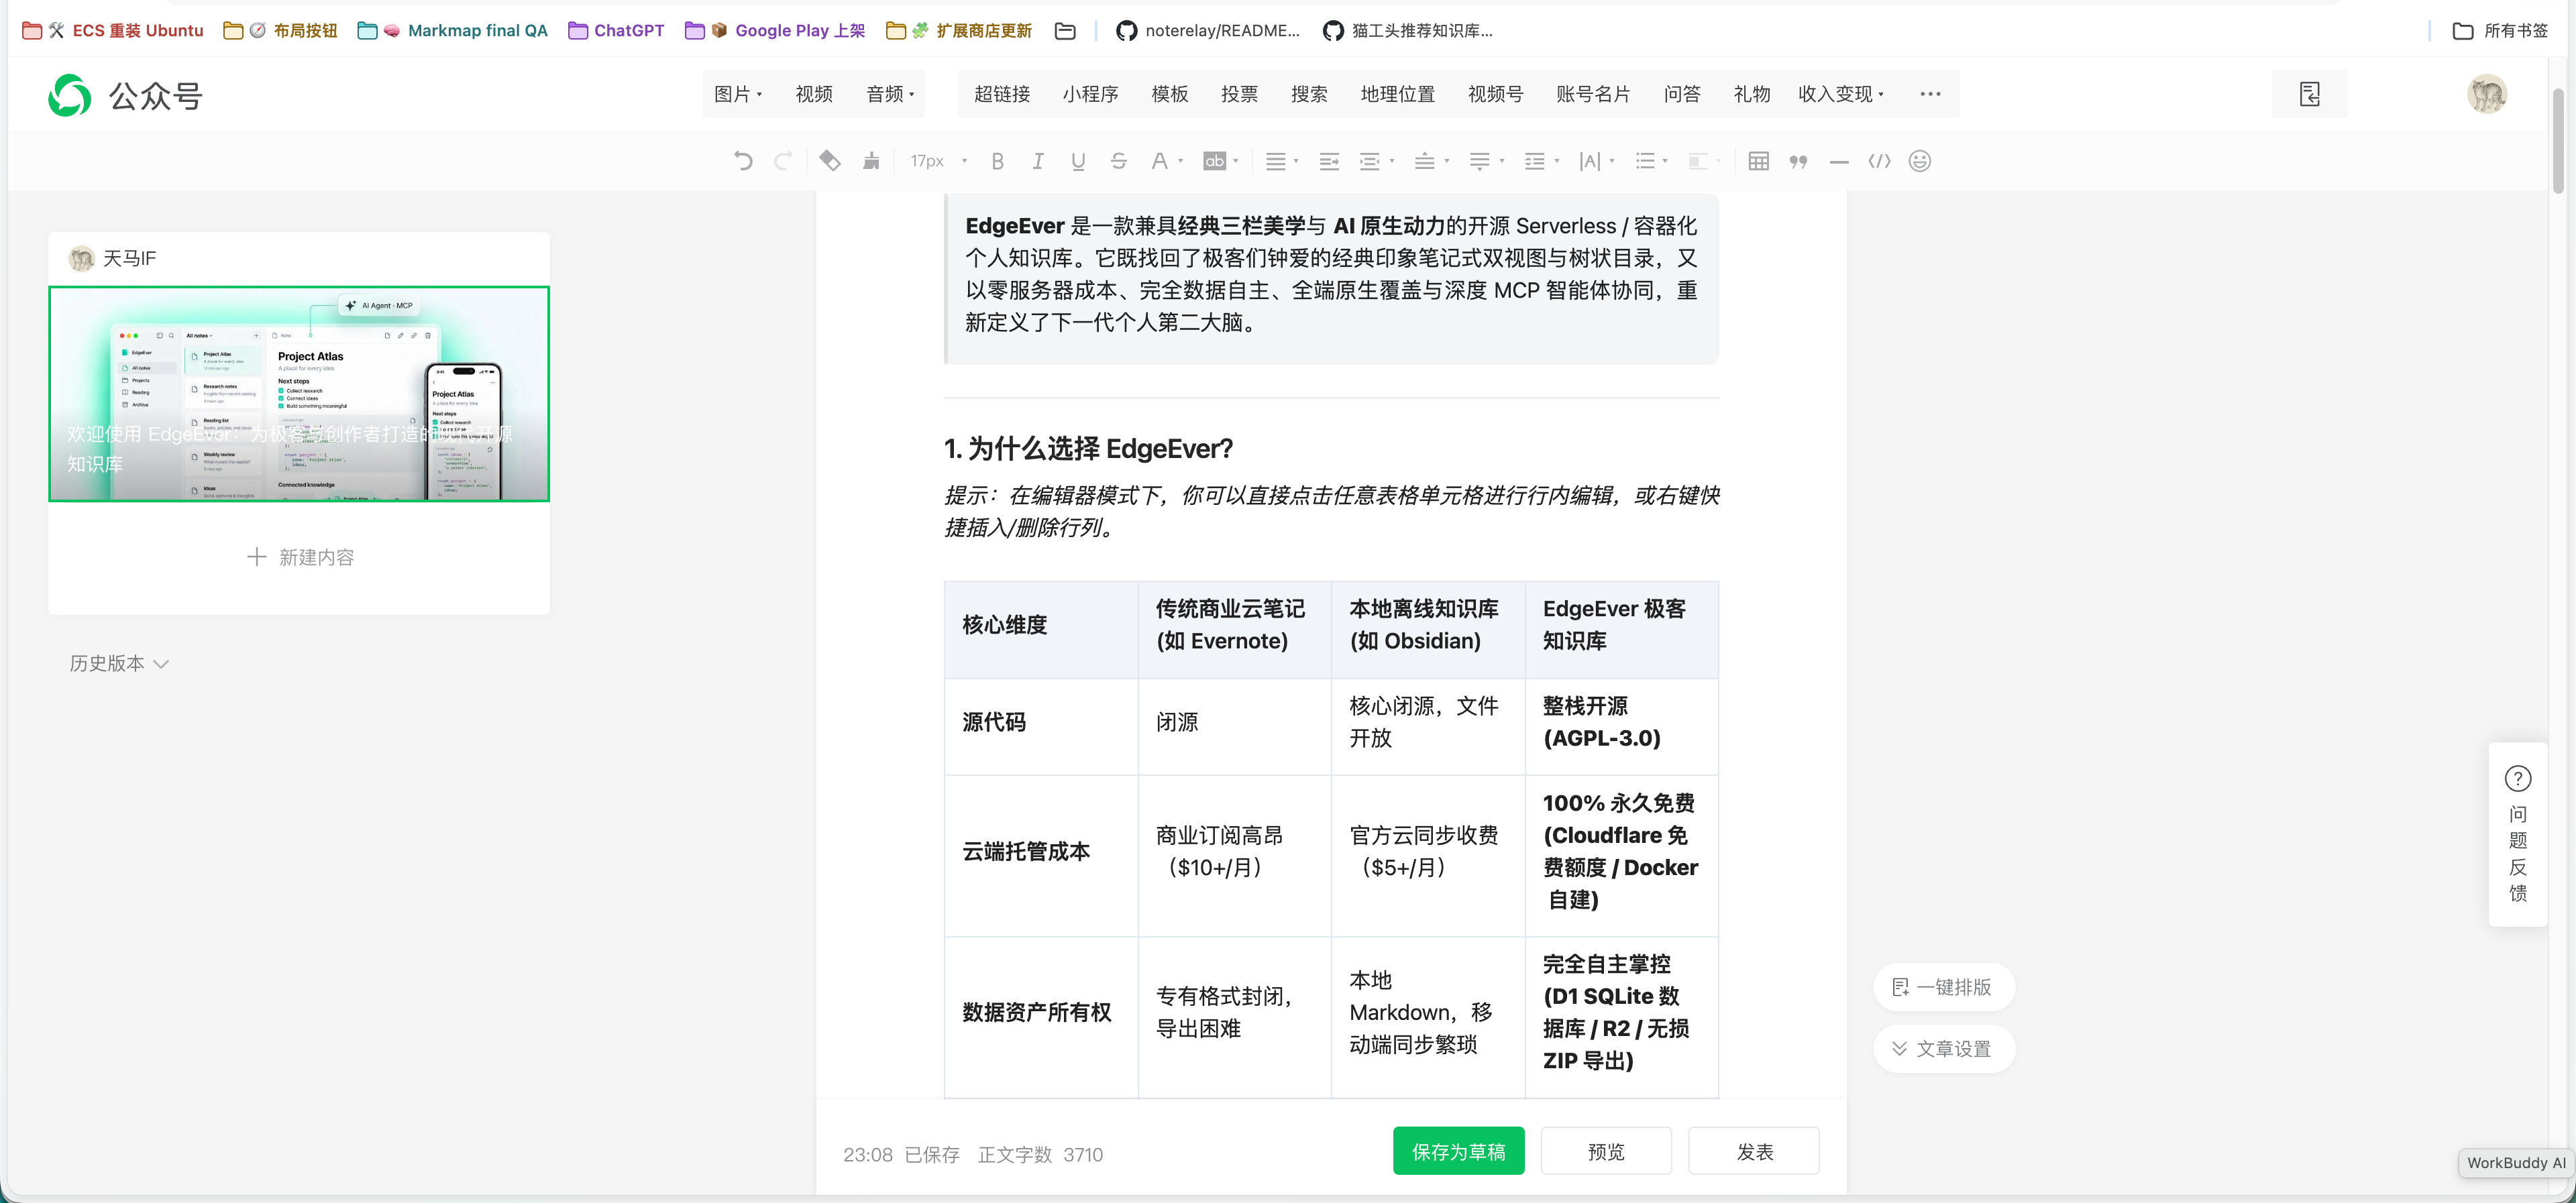Image resolution: width=2576 pixels, height=1203 pixels.
Task: Toggle bold formatting
Action: point(997,161)
